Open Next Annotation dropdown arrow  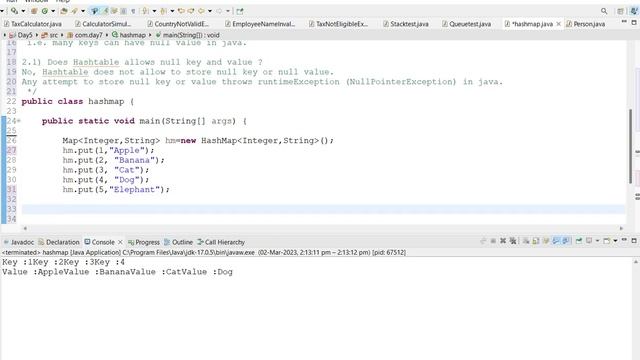click(154, 11)
